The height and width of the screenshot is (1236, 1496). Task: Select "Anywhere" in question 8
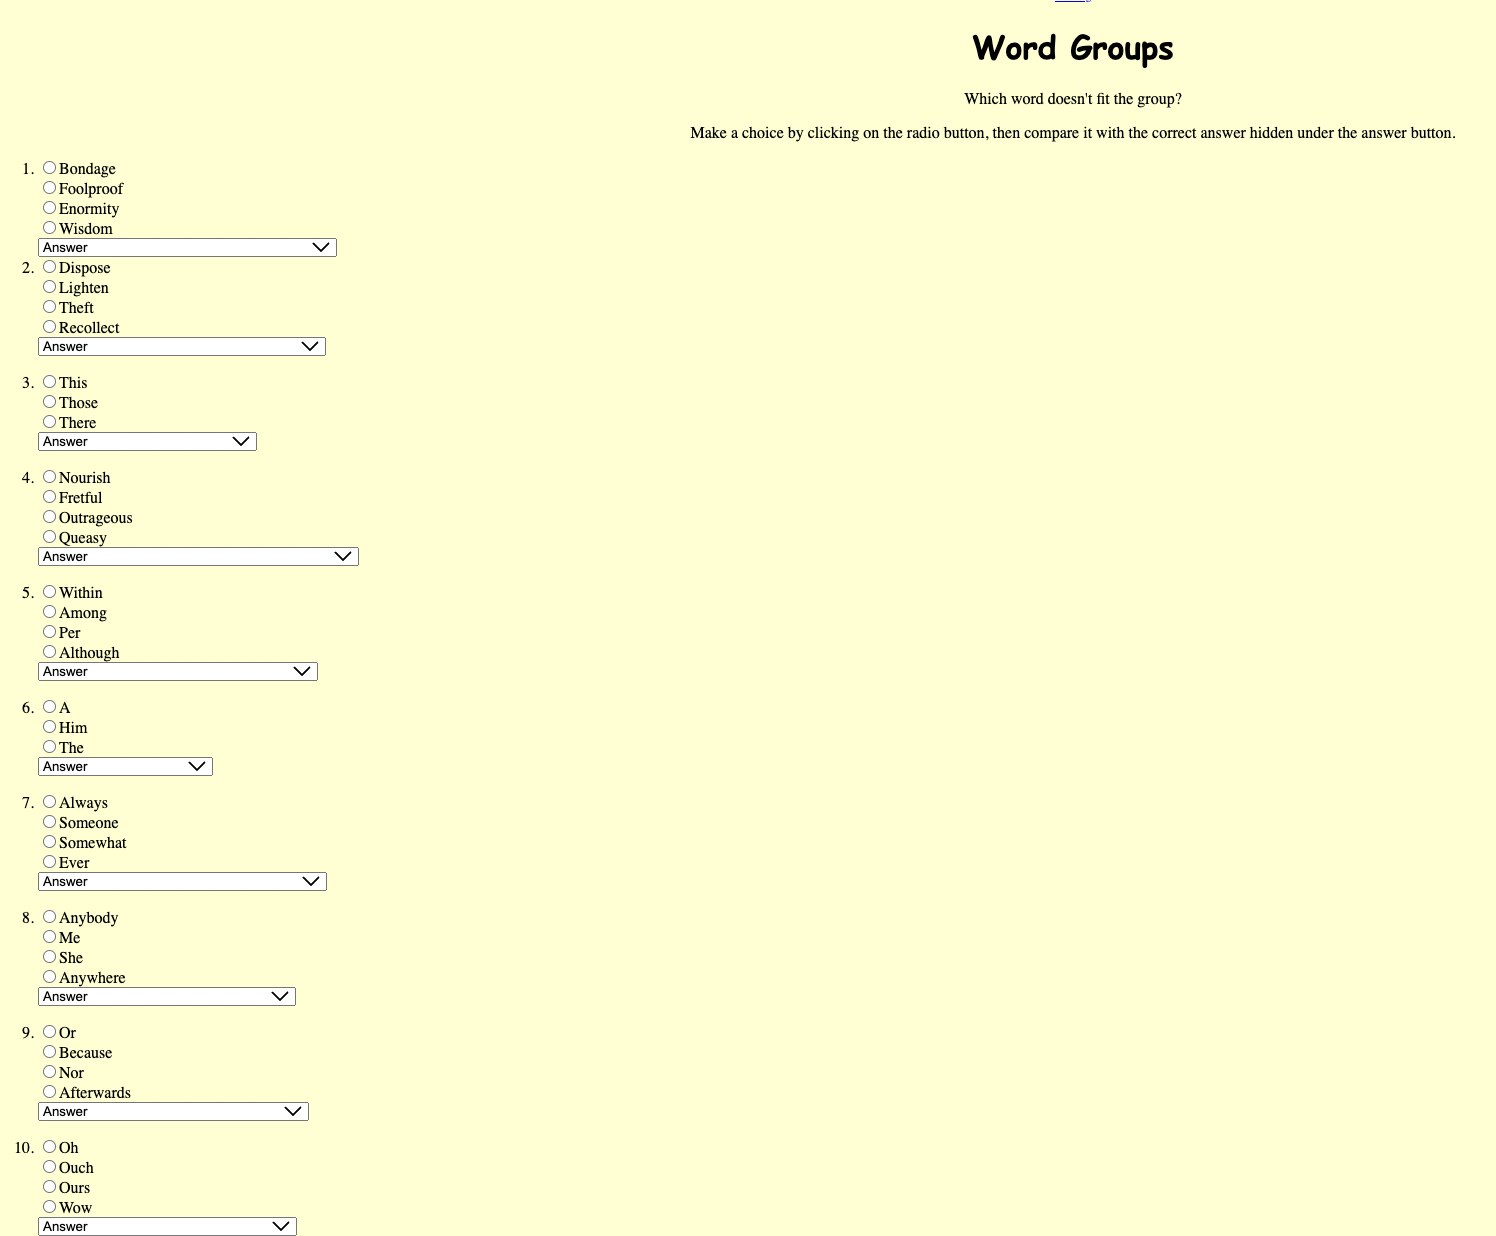coord(49,976)
